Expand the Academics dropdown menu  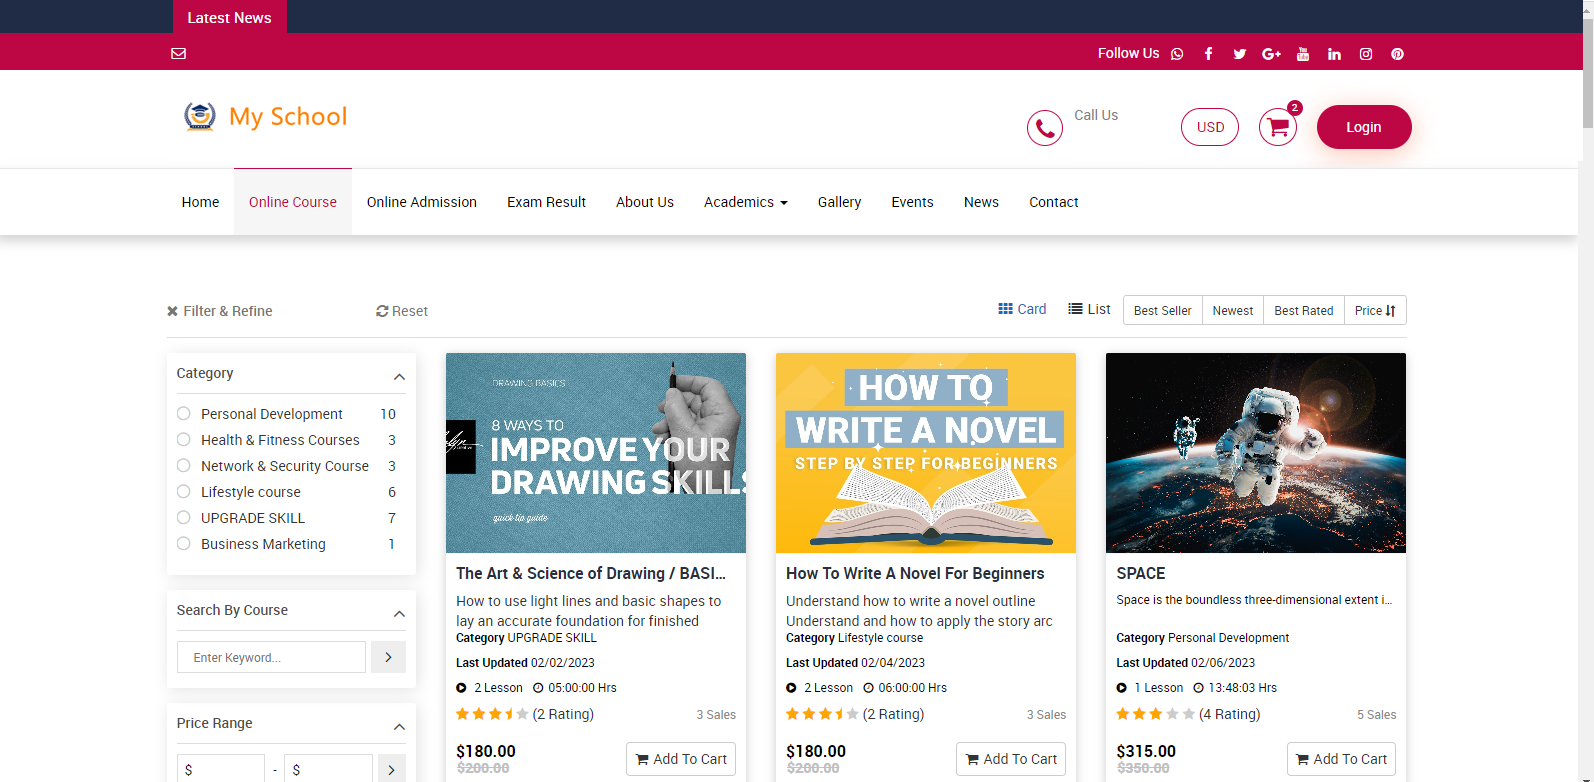[745, 202]
